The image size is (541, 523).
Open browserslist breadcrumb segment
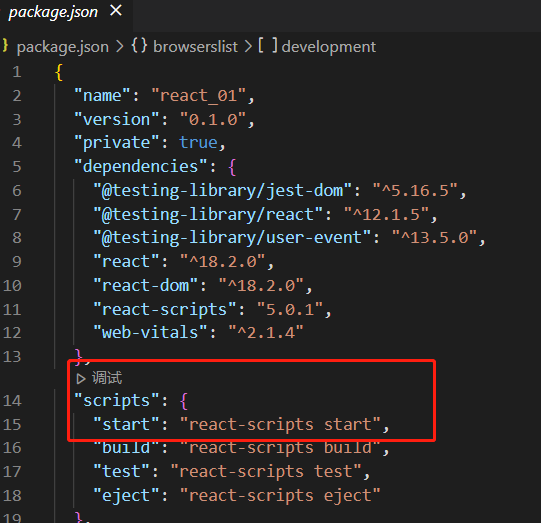pos(195,47)
